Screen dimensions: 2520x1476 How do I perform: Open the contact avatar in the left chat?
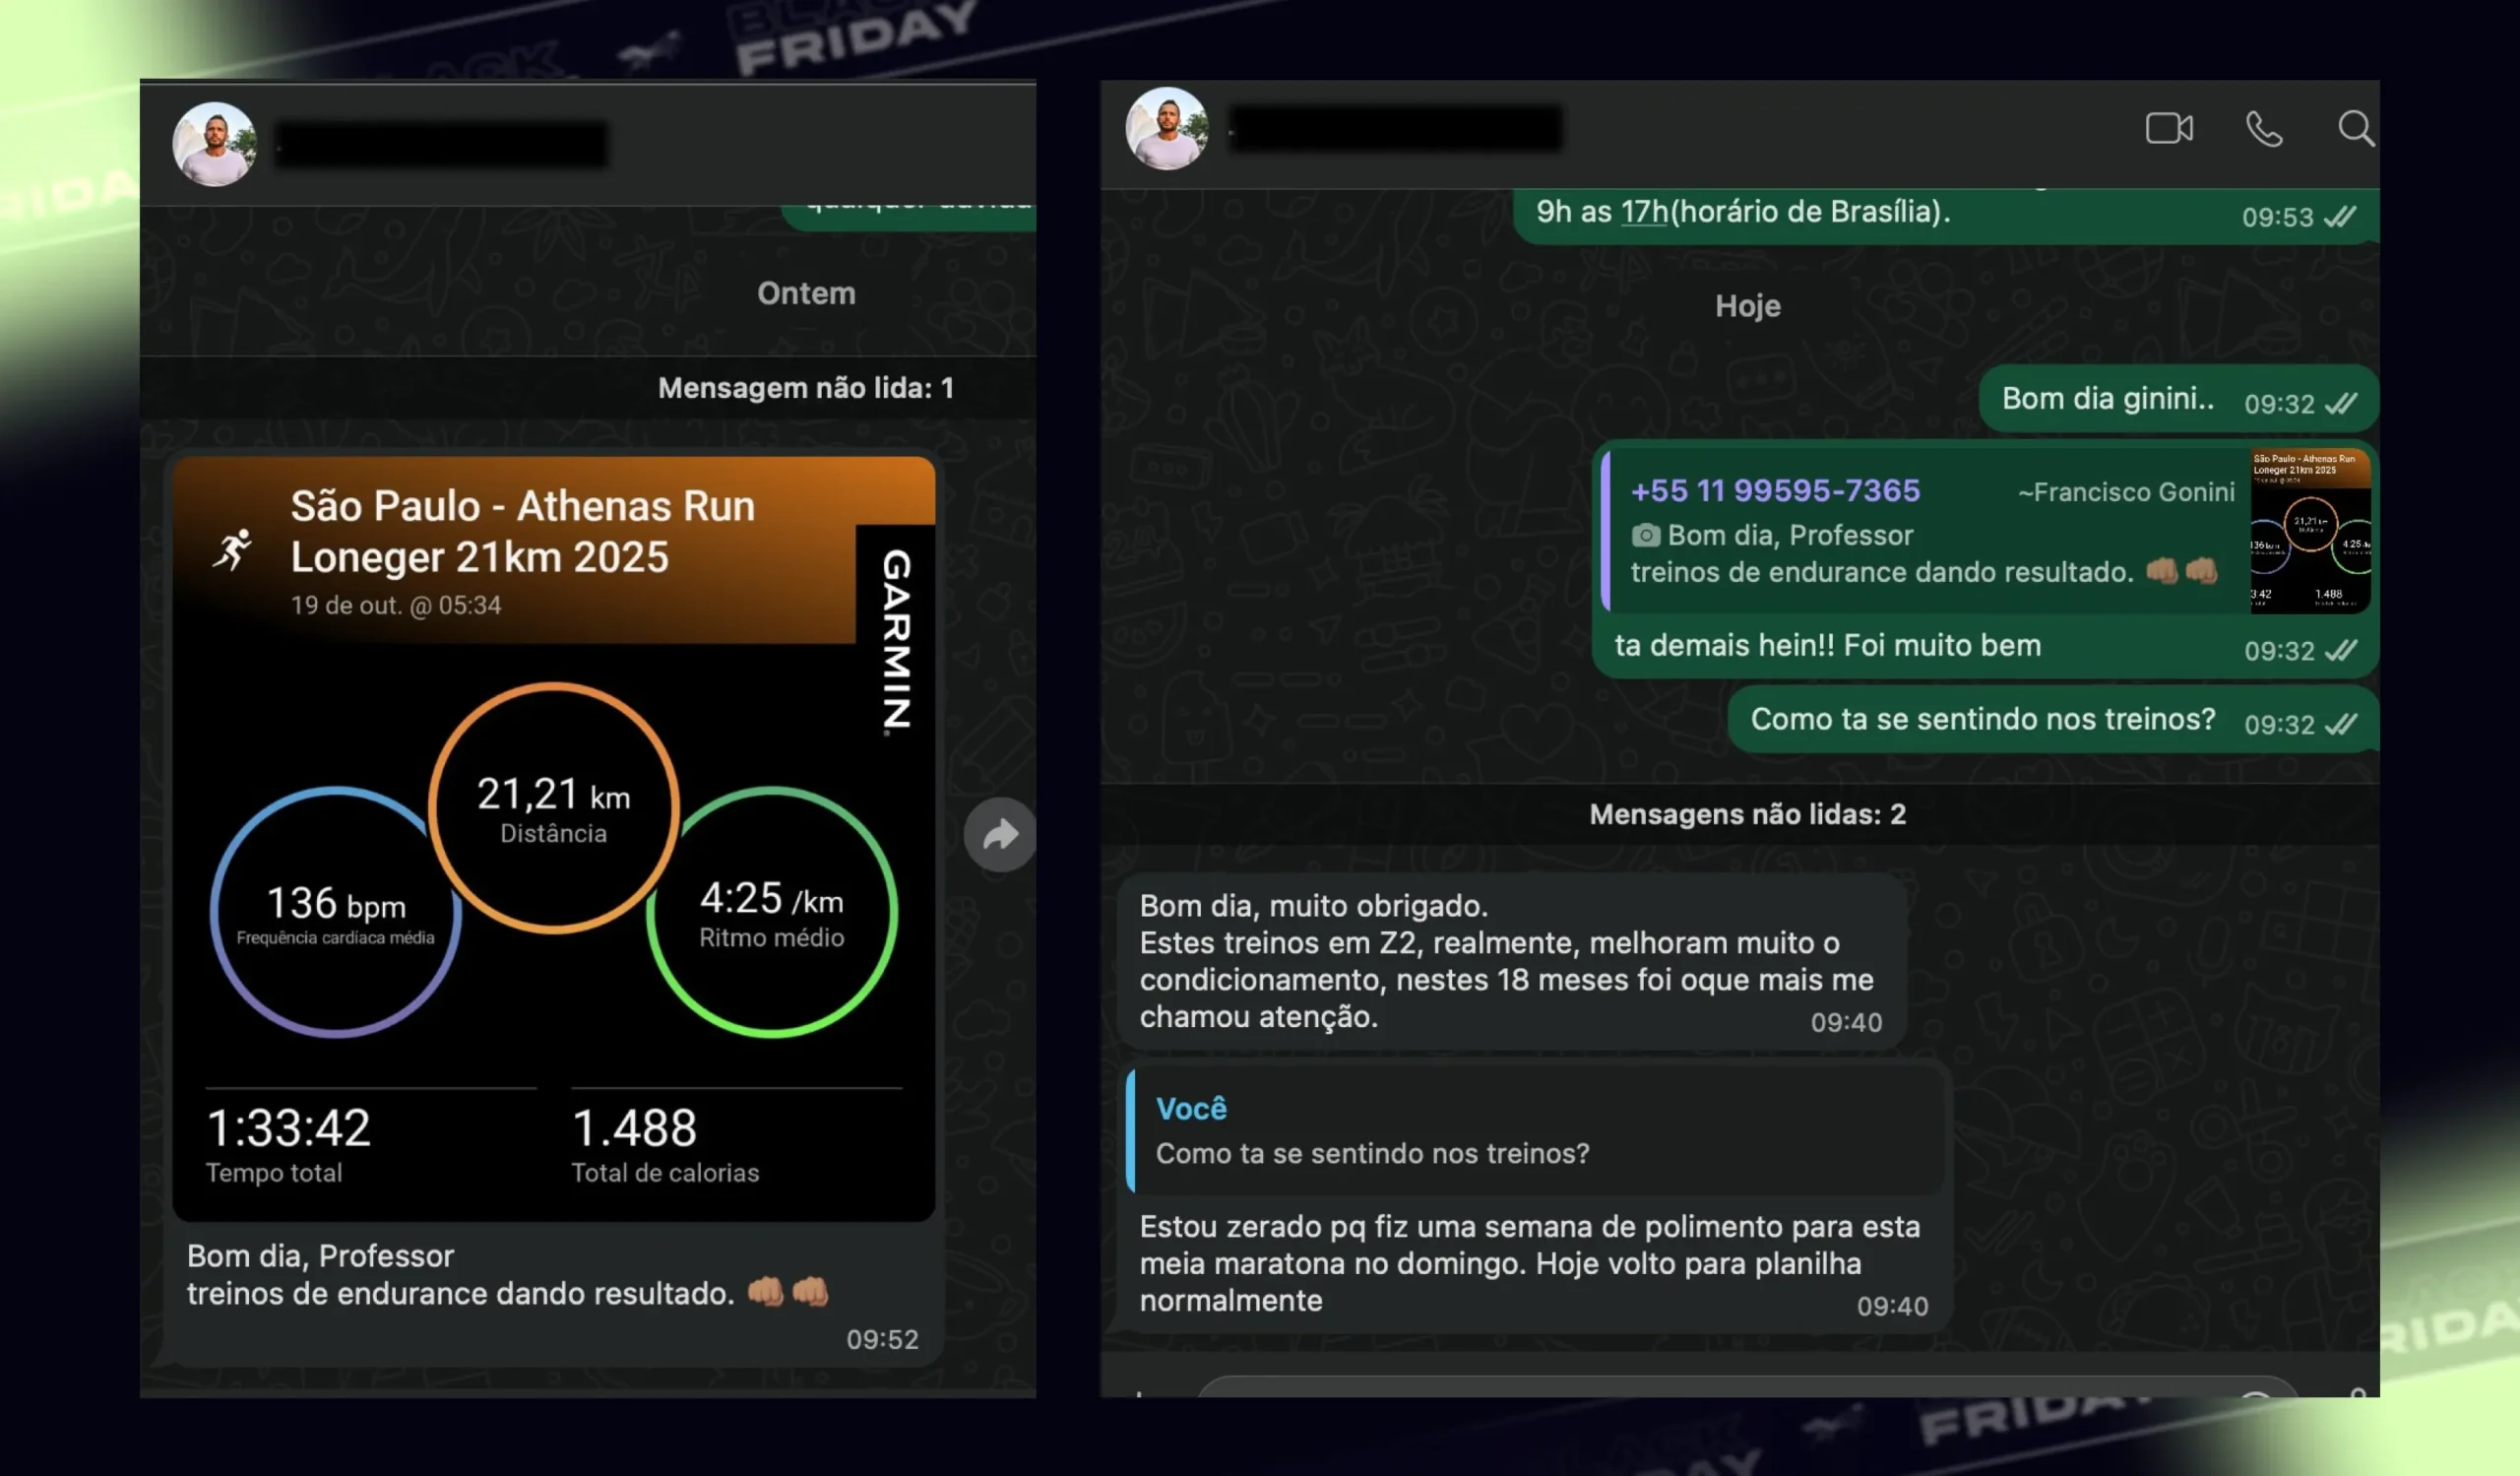(214, 144)
